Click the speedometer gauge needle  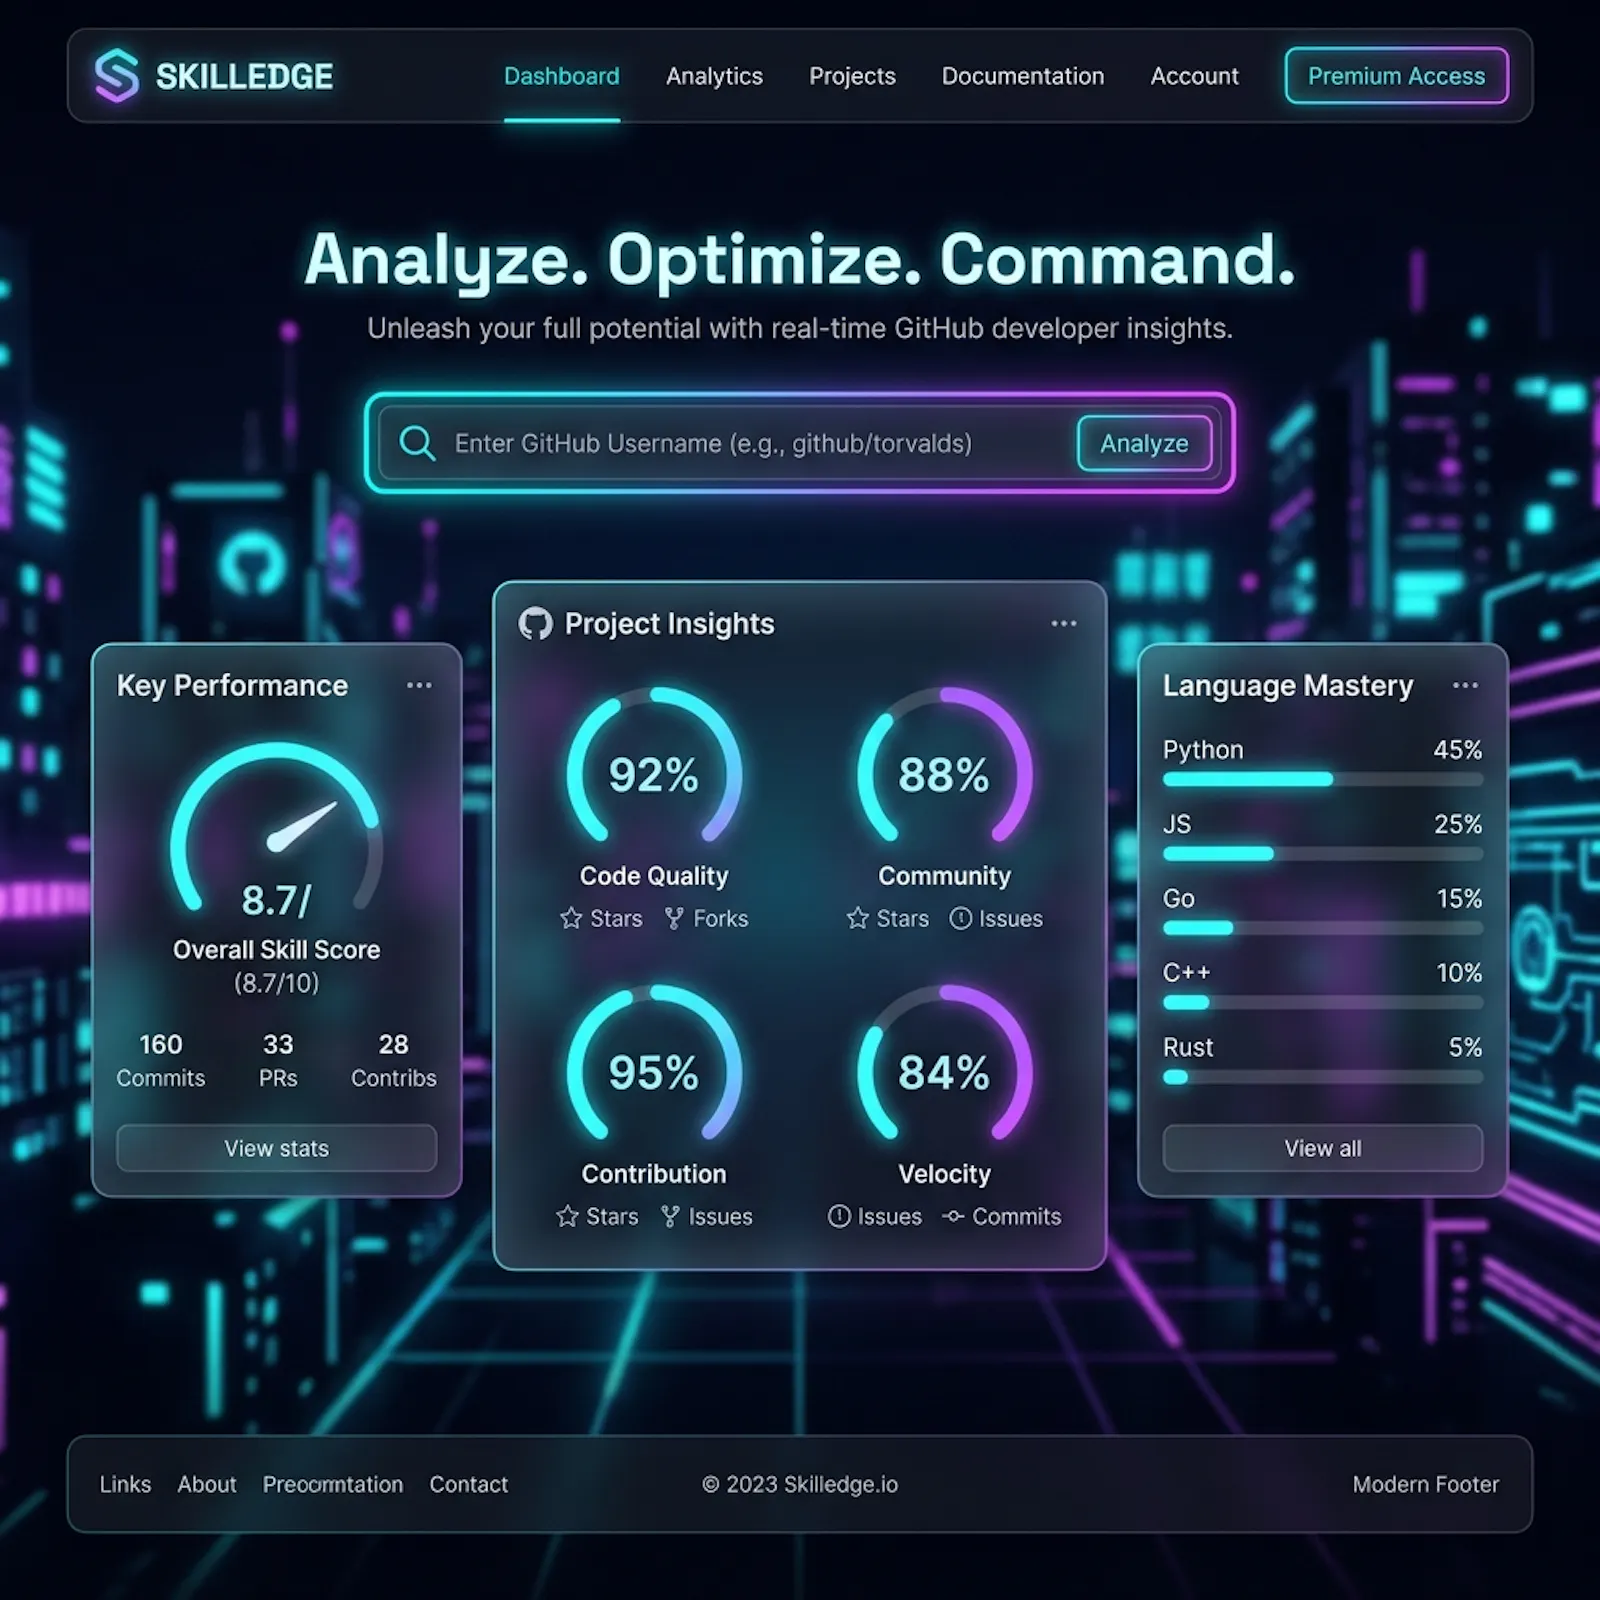tap(301, 827)
